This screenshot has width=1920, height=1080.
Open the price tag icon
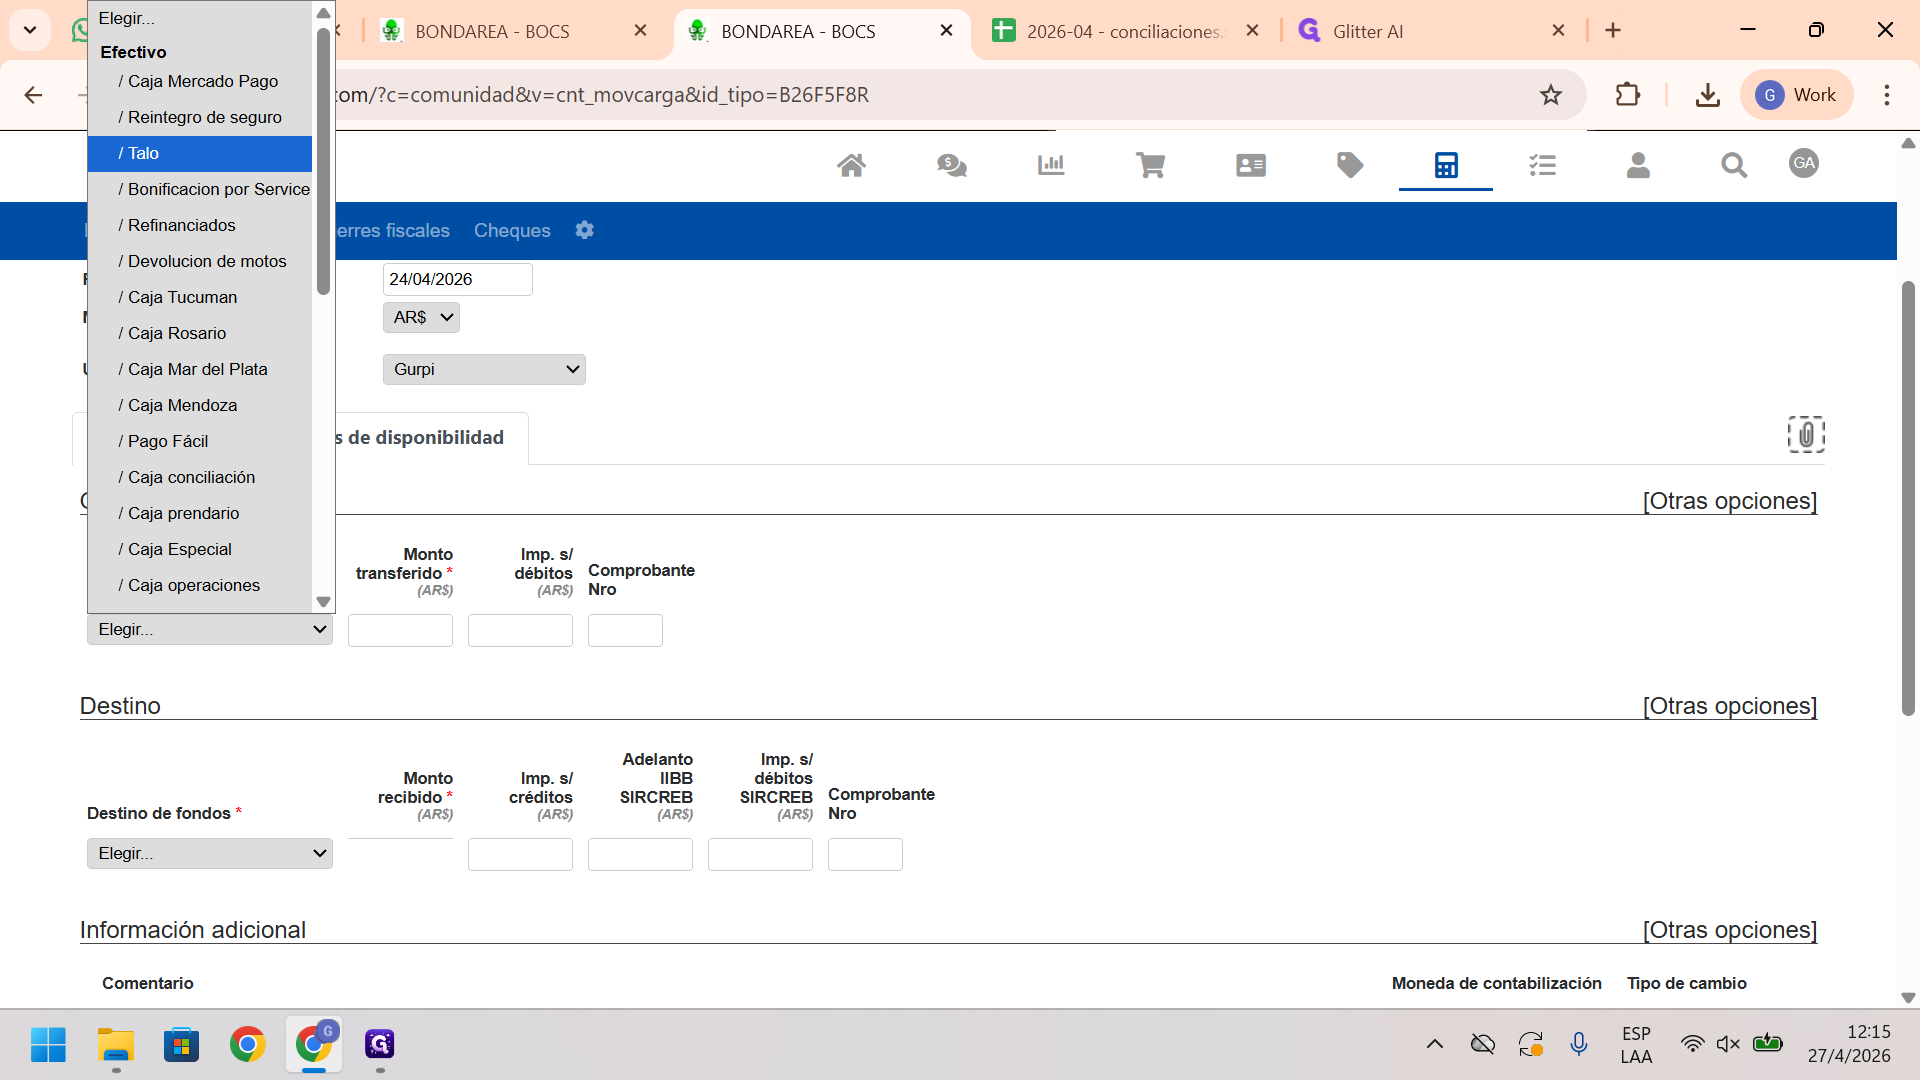[1350, 165]
